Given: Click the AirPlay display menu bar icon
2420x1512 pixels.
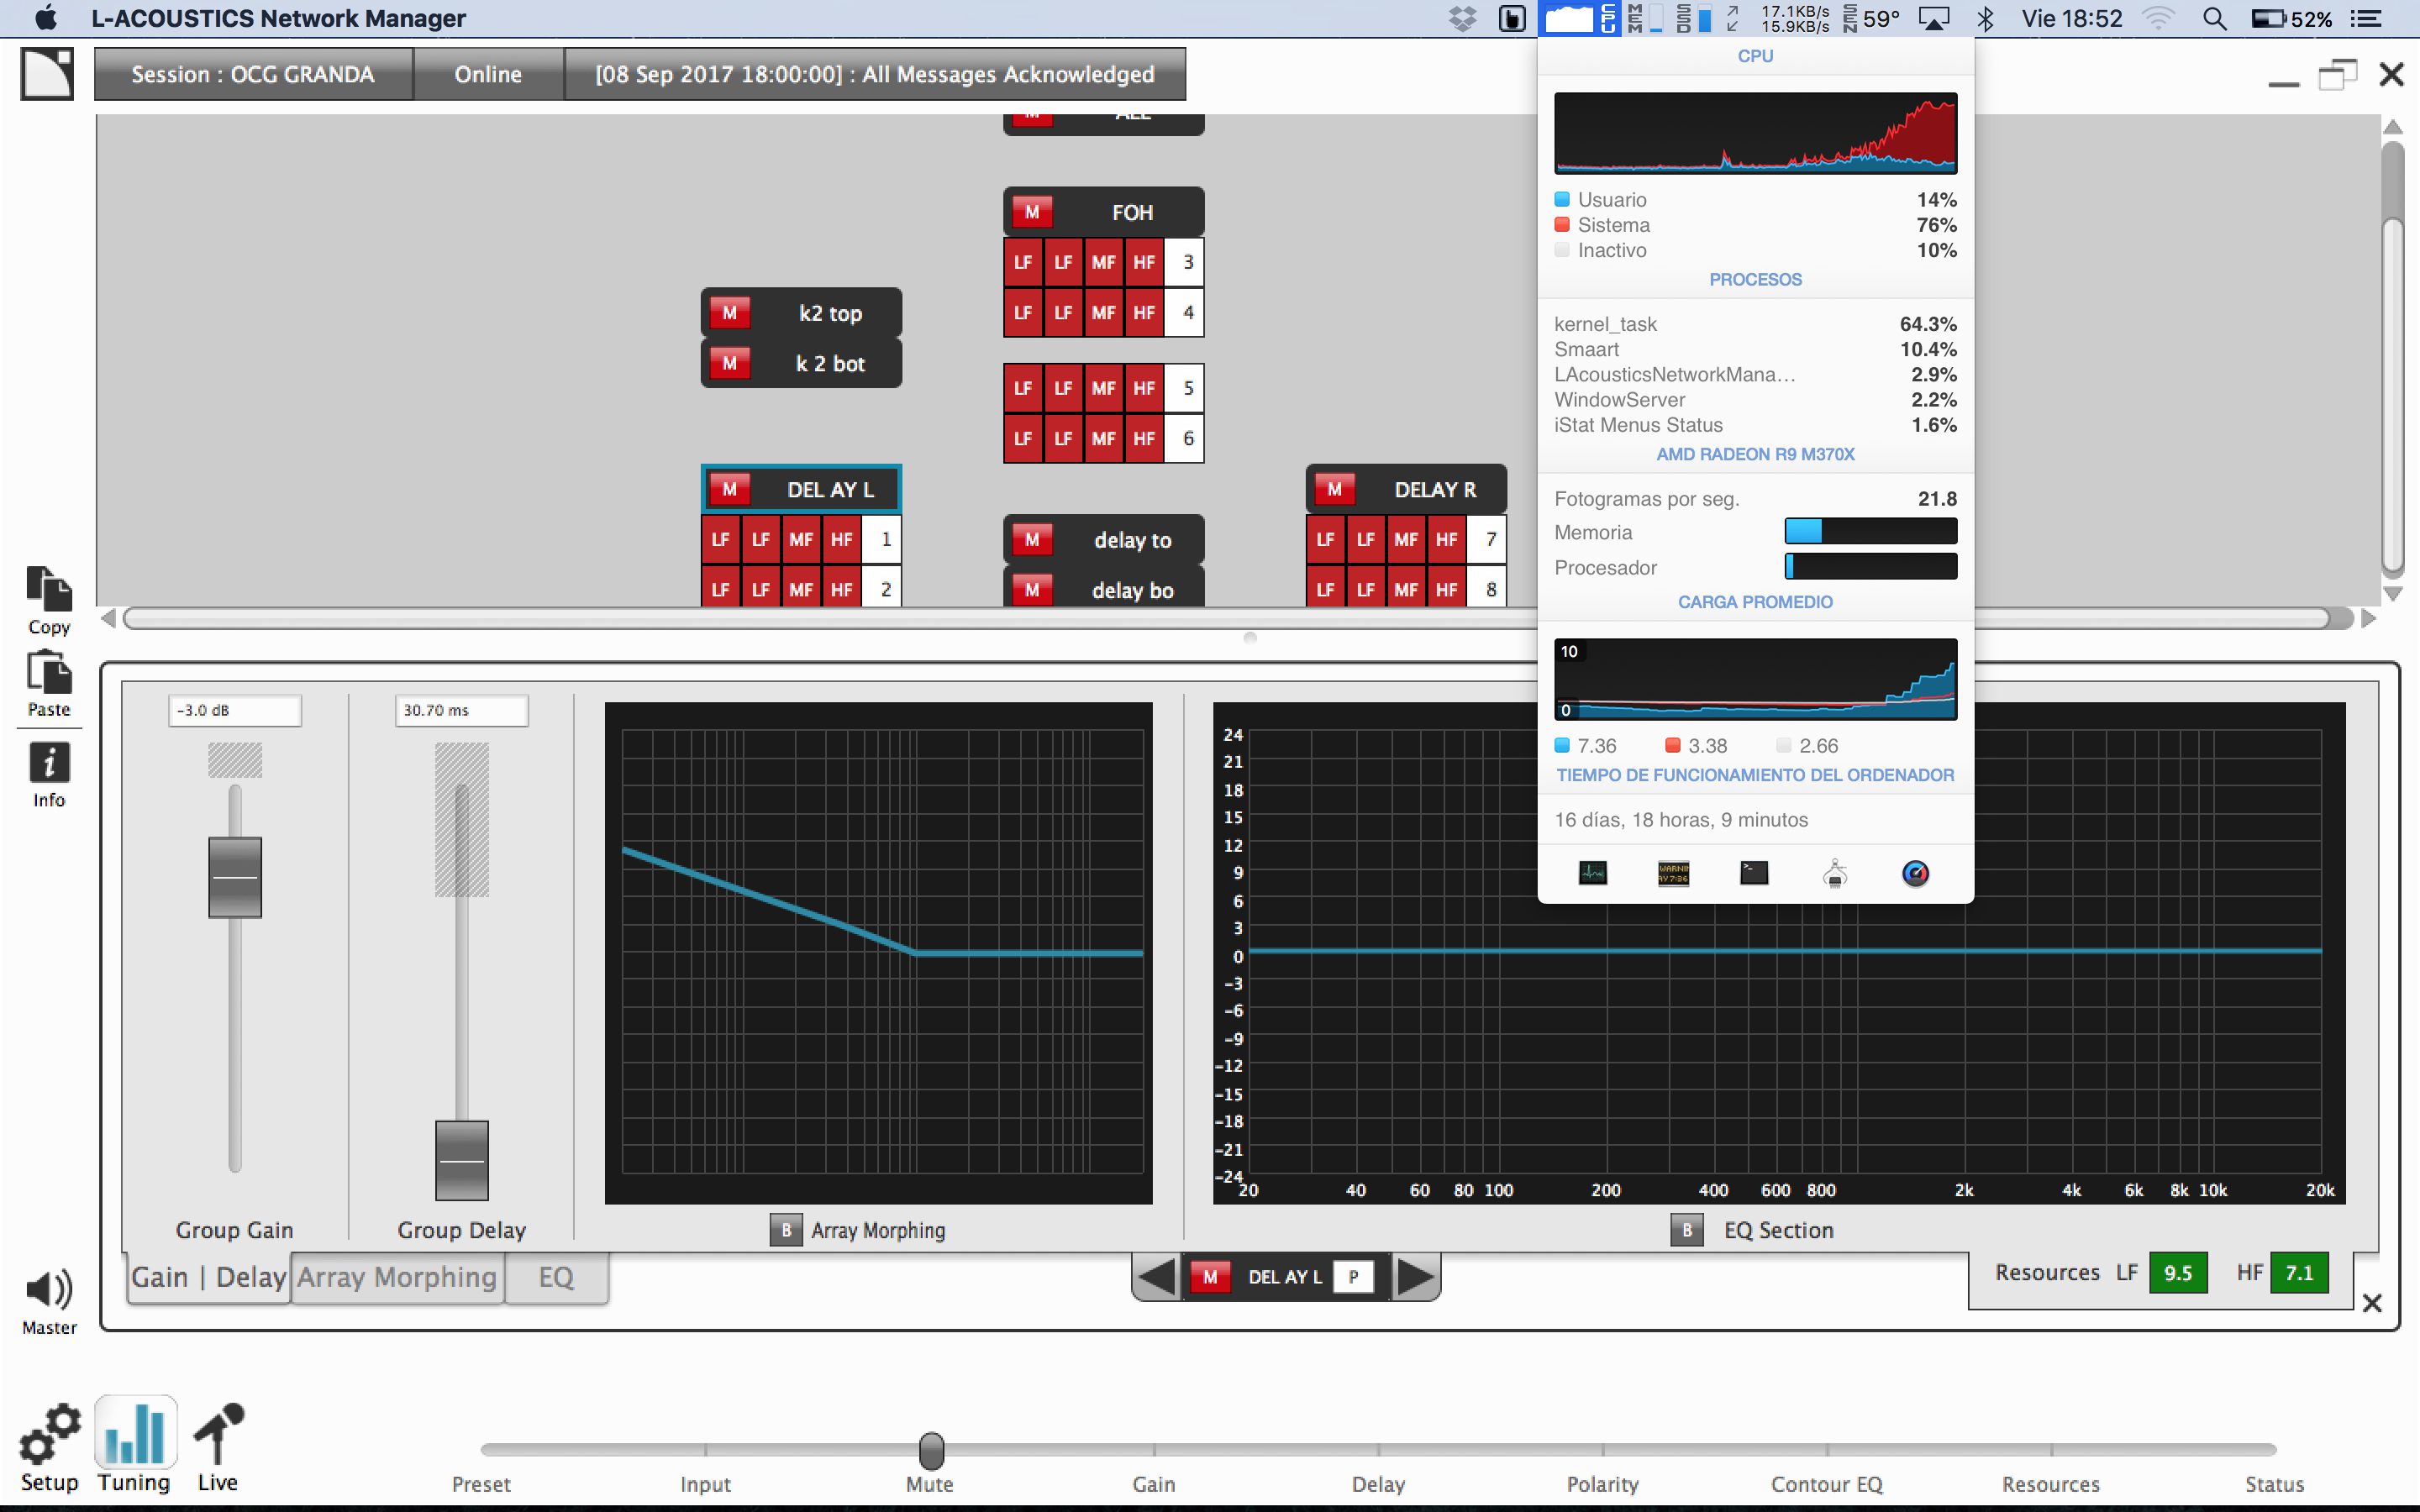Looking at the screenshot, I should [x=1935, y=18].
